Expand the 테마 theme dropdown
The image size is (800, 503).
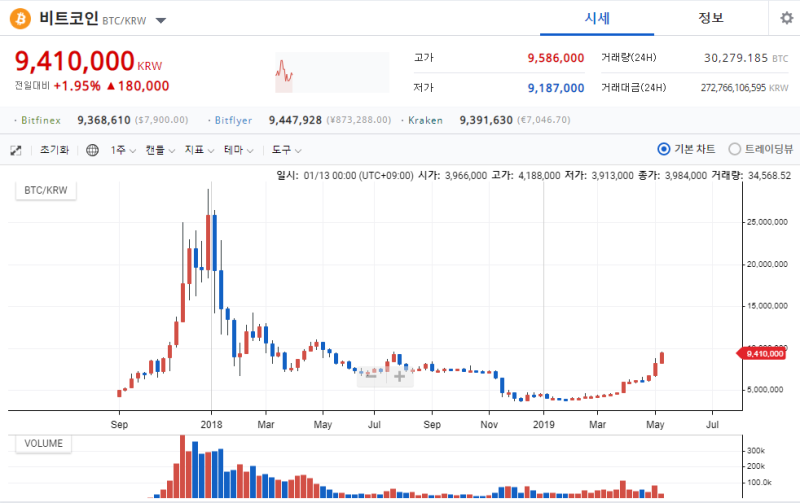[x=238, y=150]
